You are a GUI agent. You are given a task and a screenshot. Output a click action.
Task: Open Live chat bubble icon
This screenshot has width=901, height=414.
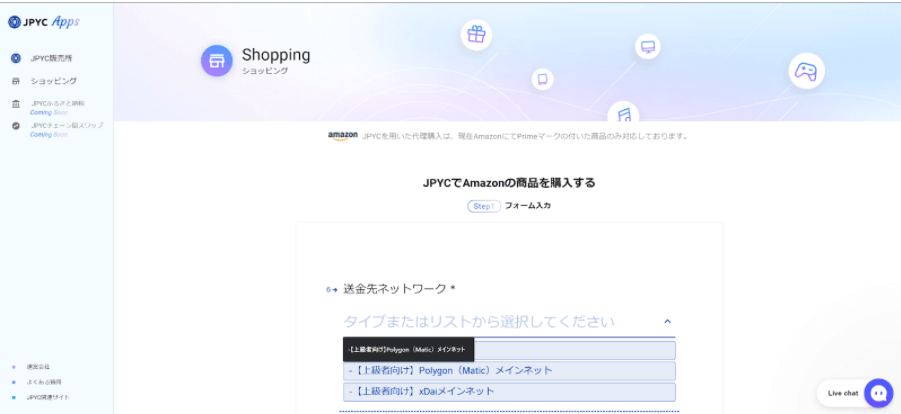click(878, 393)
